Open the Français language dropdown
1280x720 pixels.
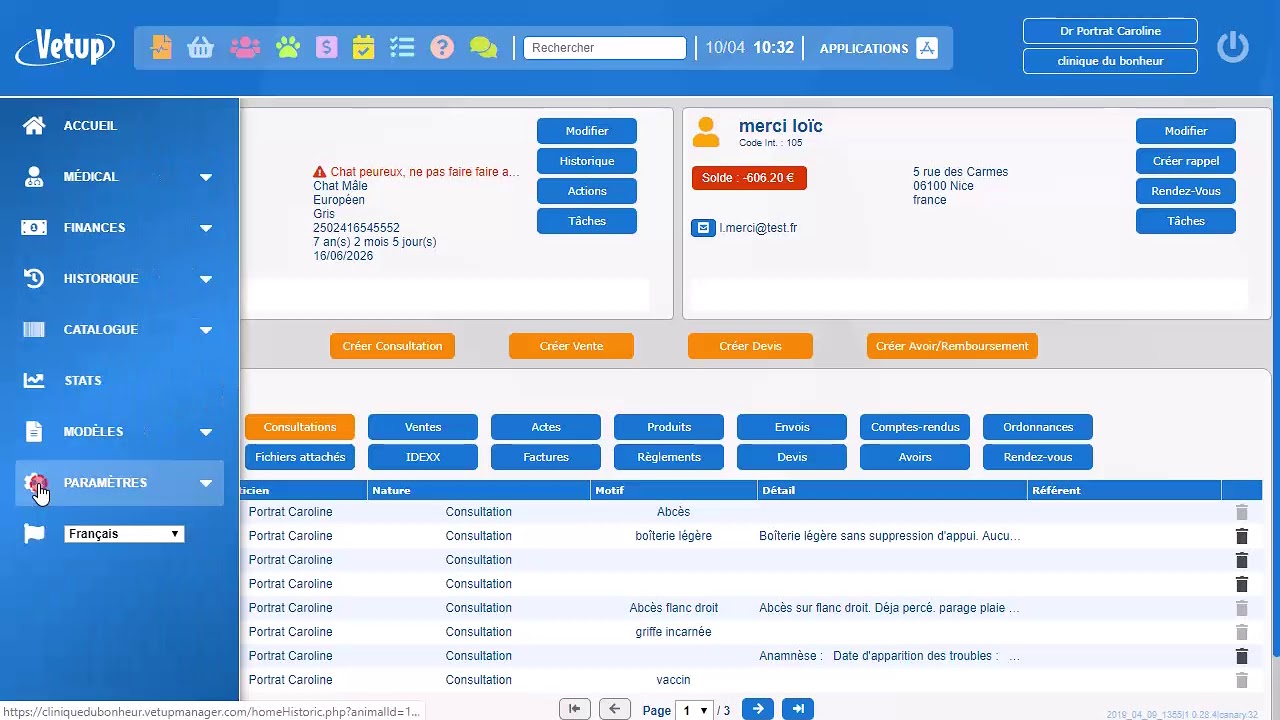click(123, 533)
